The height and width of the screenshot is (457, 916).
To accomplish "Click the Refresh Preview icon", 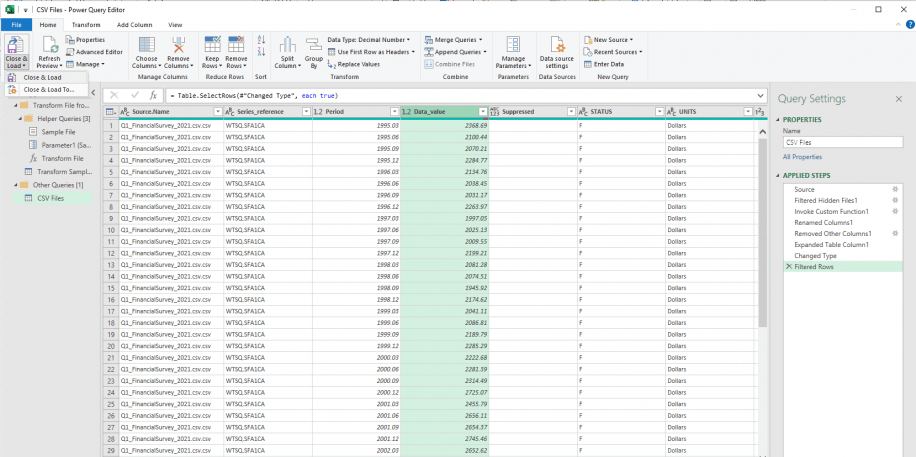I will (49, 46).
